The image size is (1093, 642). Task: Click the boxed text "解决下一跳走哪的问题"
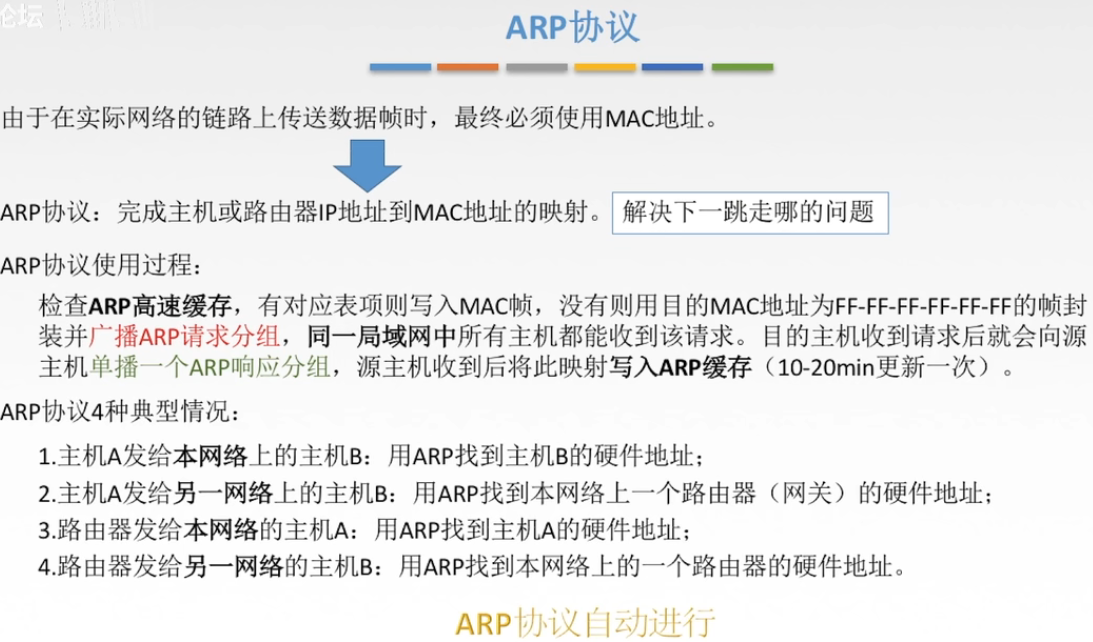[750, 213]
